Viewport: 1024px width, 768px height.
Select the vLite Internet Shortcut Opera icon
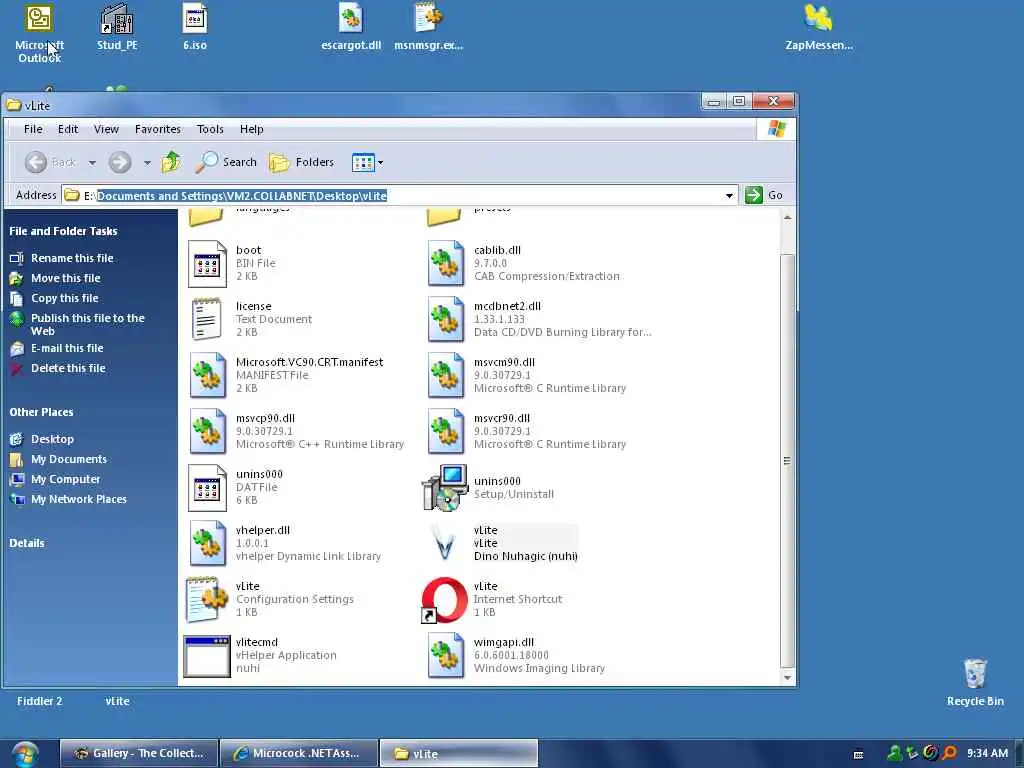point(444,600)
